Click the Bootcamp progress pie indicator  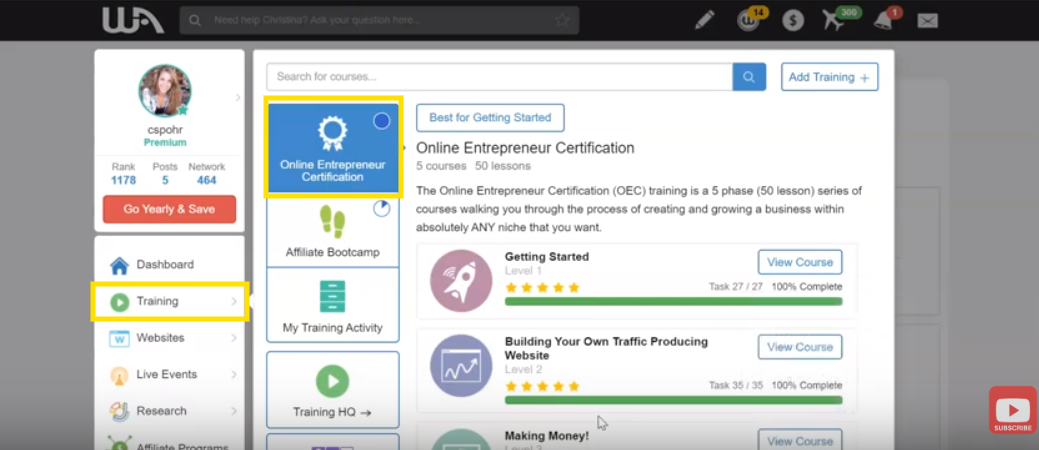(382, 209)
